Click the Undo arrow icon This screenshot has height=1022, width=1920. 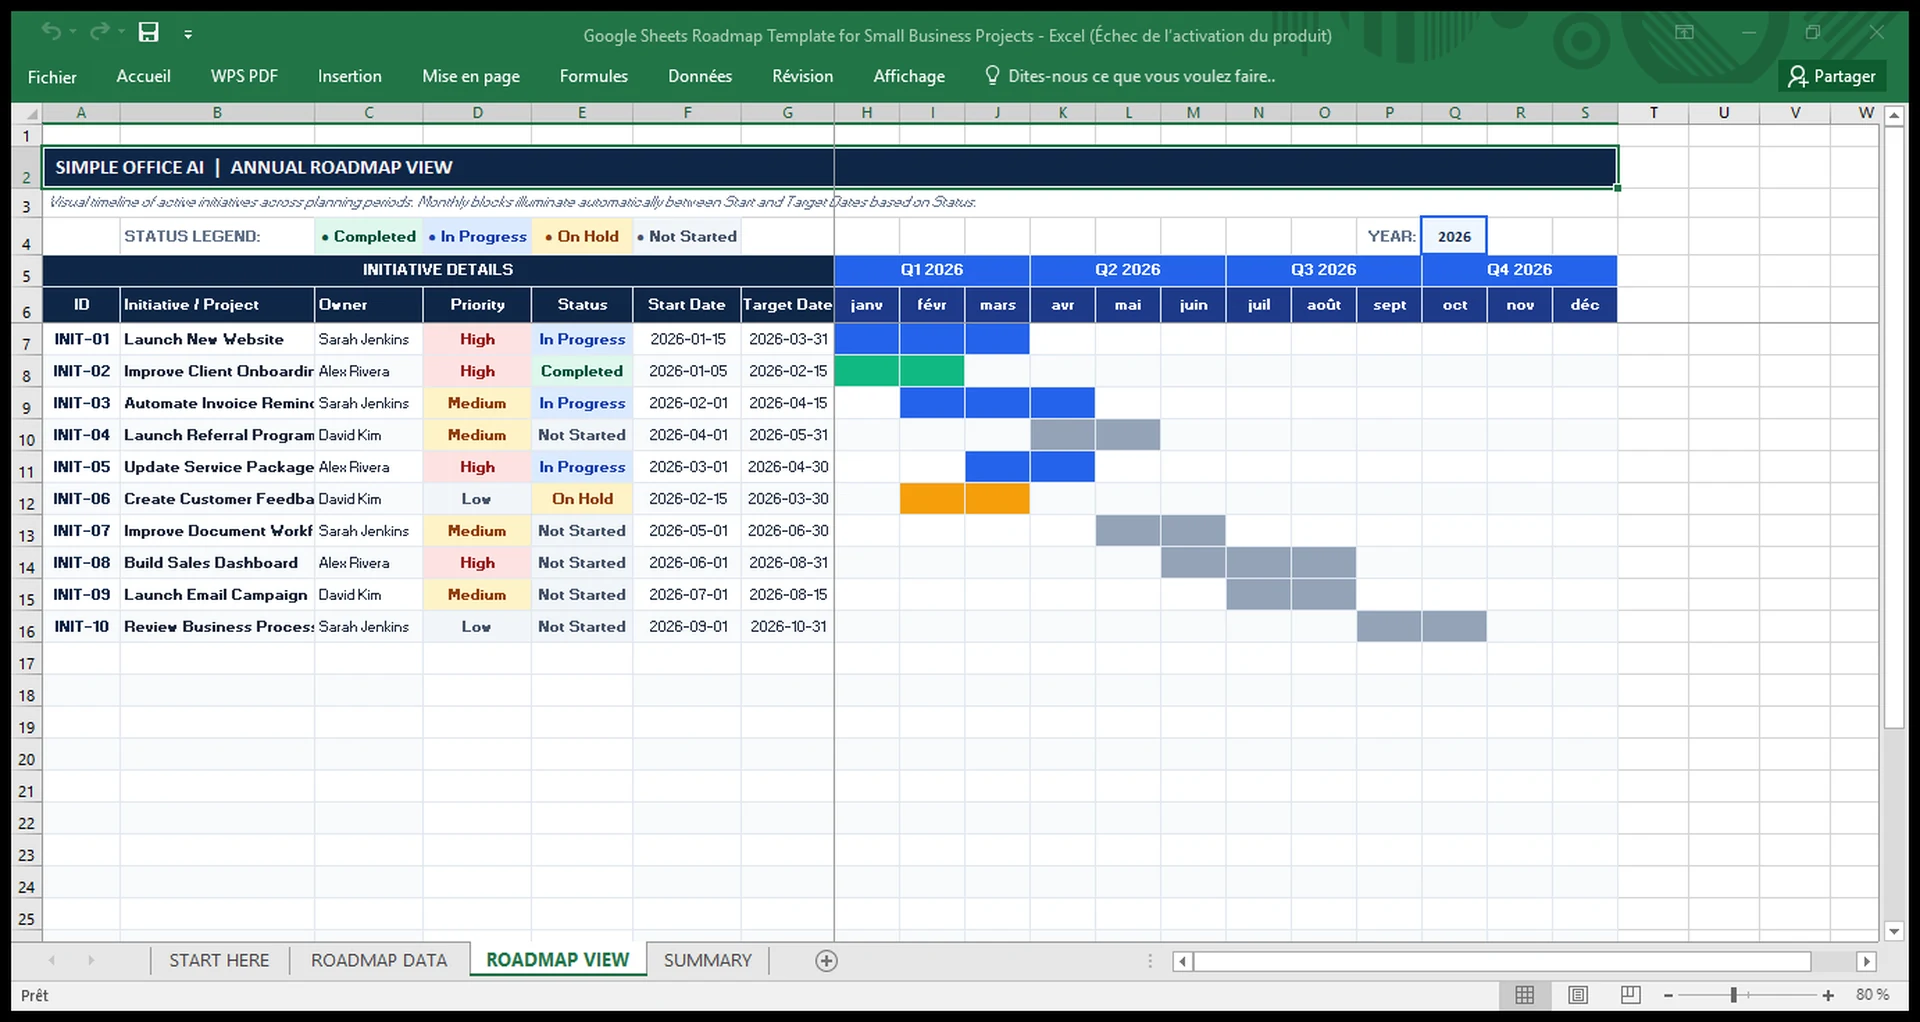[51, 32]
